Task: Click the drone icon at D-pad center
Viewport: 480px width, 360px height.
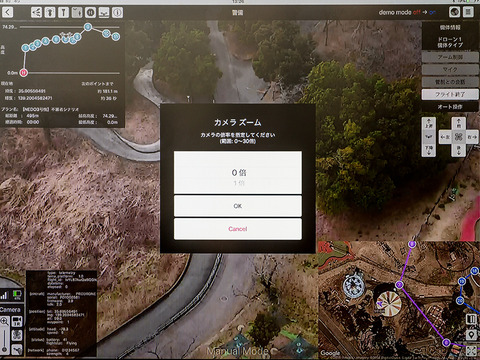Action: [x=459, y=137]
